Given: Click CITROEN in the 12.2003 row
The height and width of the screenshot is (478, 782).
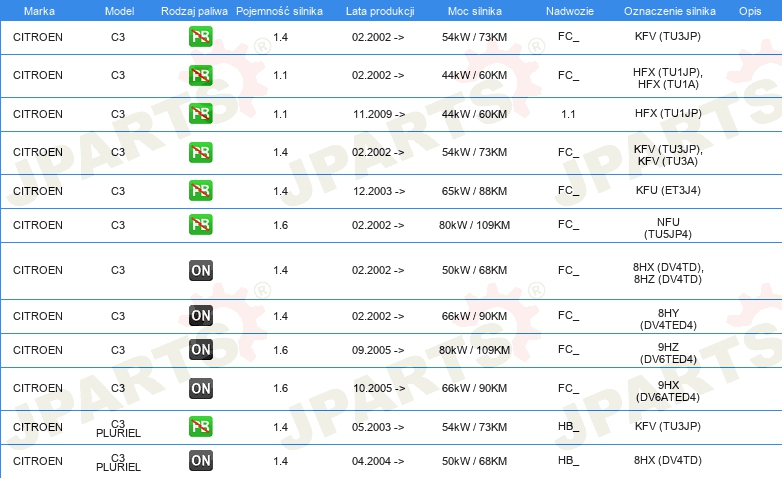Looking at the screenshot, I should point(38,191).
